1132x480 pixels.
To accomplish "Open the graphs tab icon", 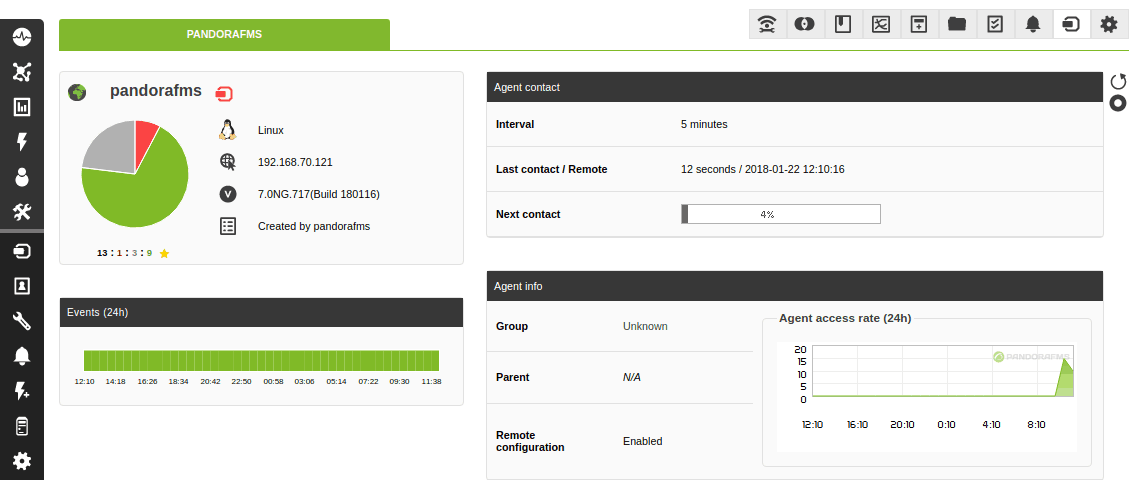I will (881, 25).
